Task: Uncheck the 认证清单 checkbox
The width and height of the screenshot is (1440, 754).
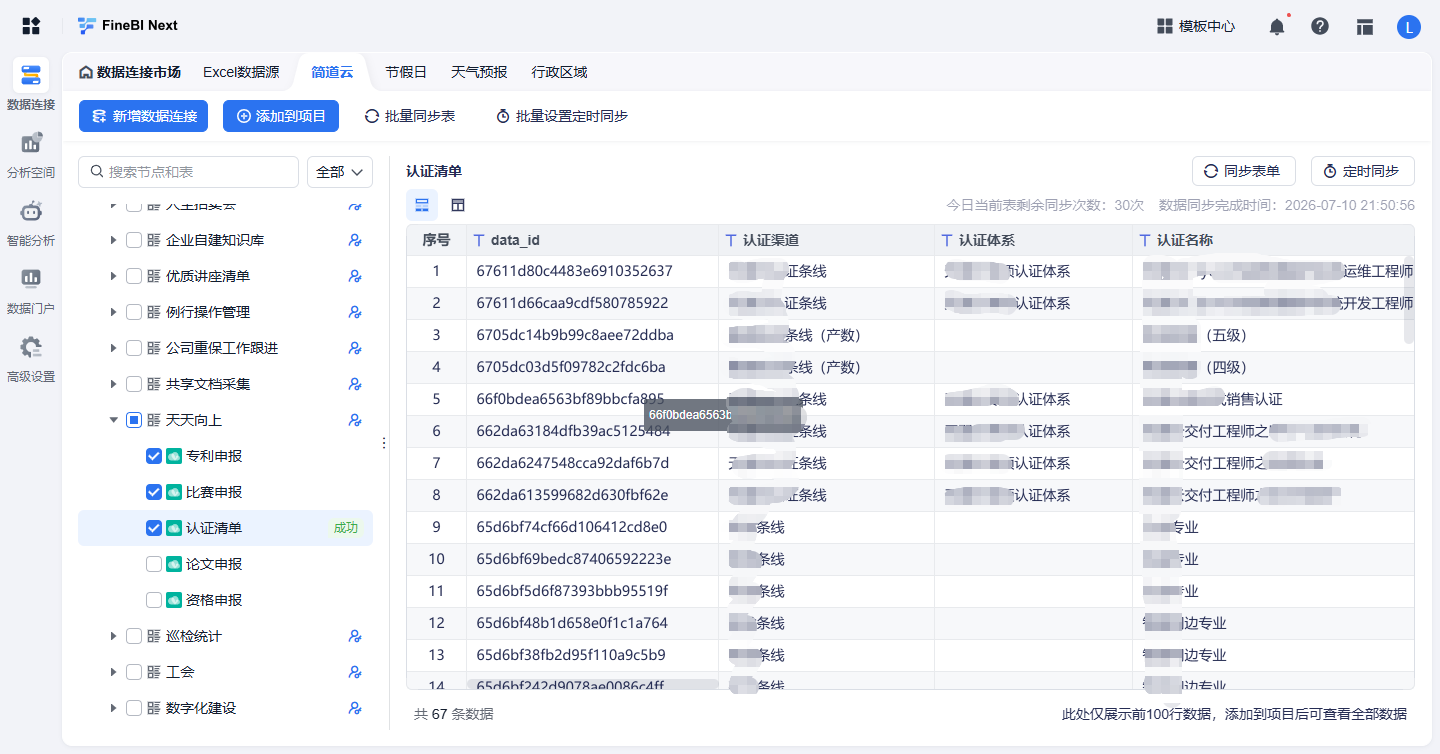Action: click(154, 528)
